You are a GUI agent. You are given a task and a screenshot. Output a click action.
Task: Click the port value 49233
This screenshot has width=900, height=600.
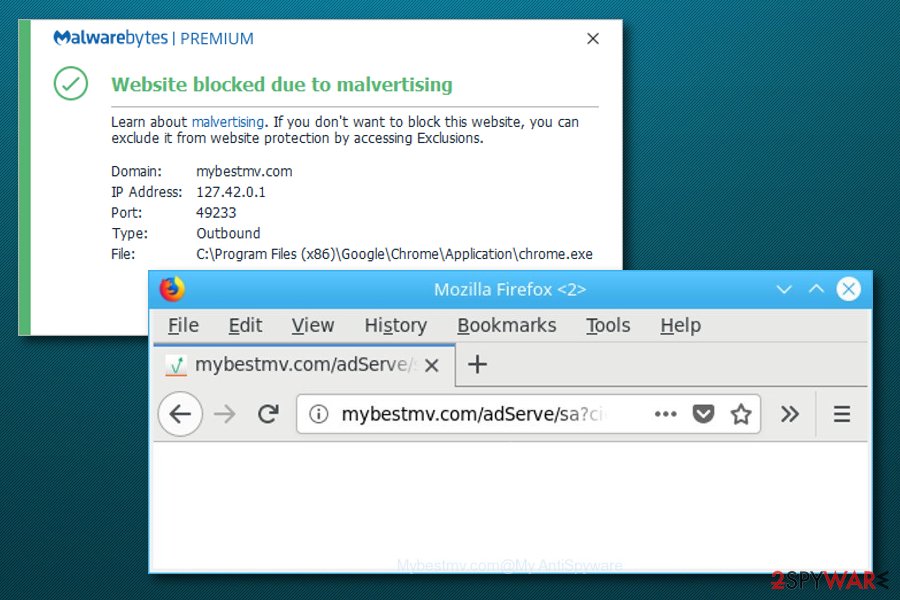(216, 212)
